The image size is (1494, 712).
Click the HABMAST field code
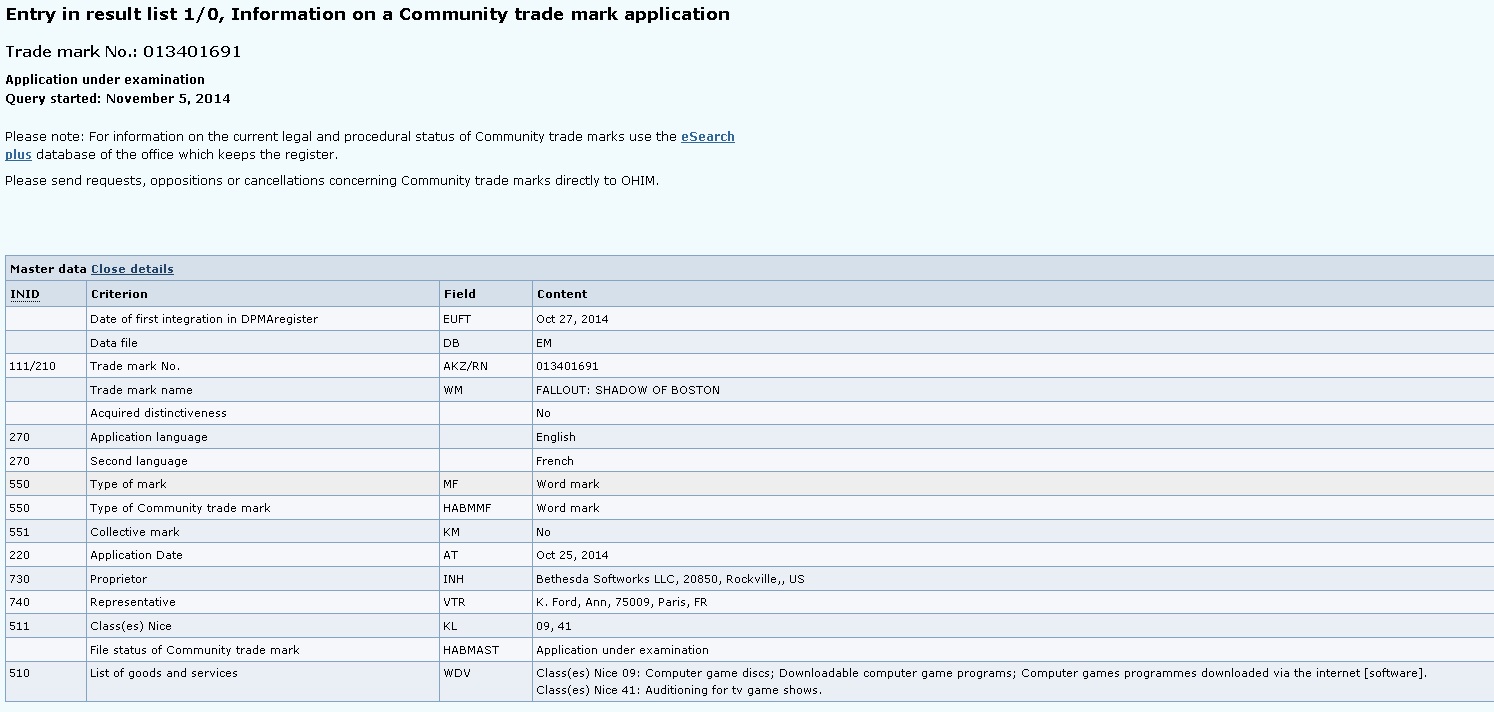click(x=471, y=650)
